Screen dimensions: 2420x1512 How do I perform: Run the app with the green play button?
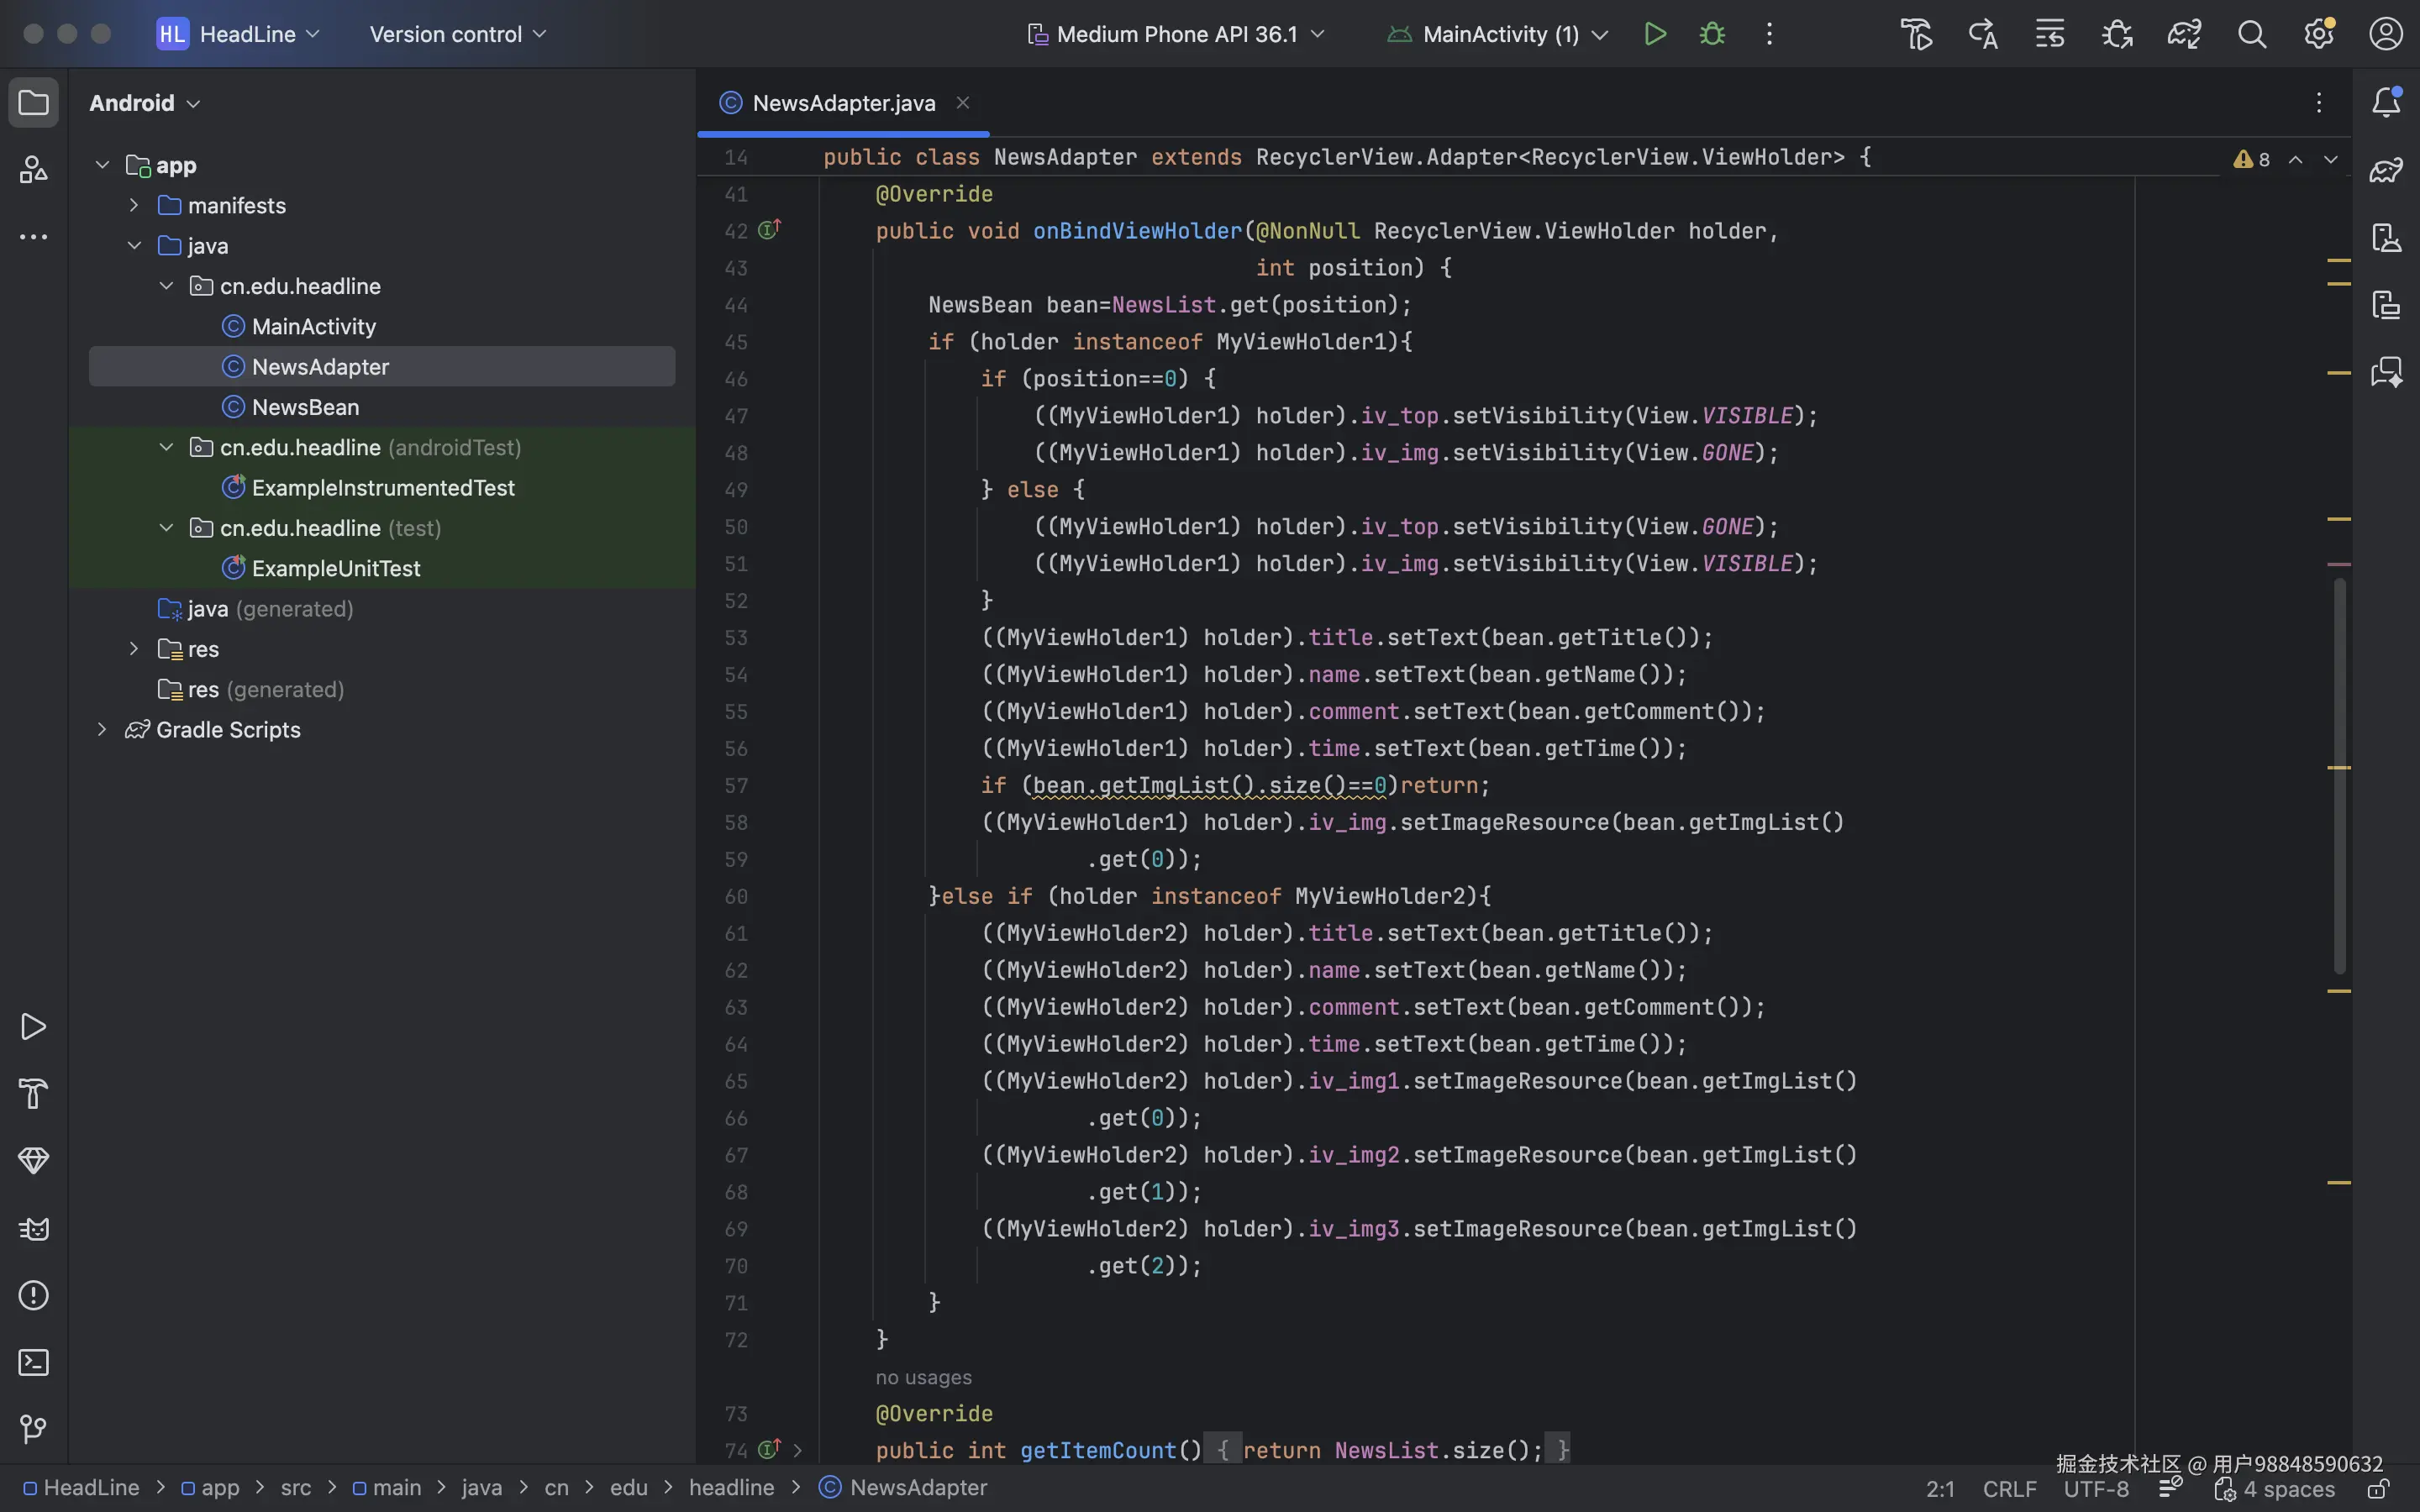point(1655,34)
